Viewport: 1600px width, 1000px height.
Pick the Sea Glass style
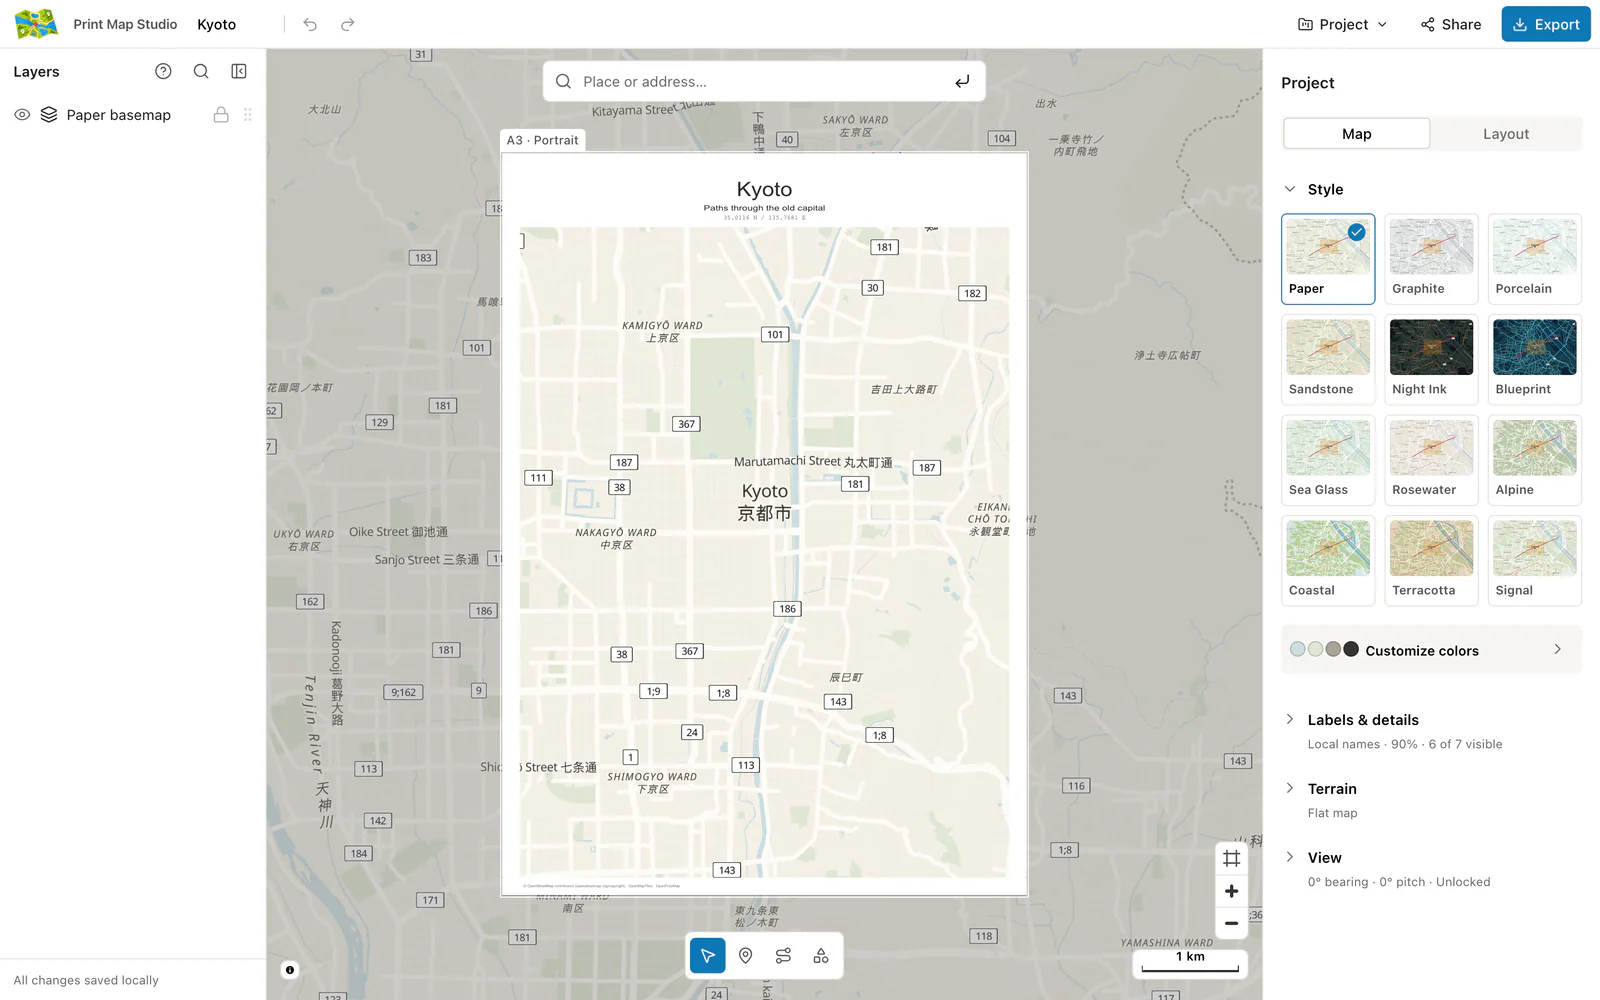tap(1328, 460)
